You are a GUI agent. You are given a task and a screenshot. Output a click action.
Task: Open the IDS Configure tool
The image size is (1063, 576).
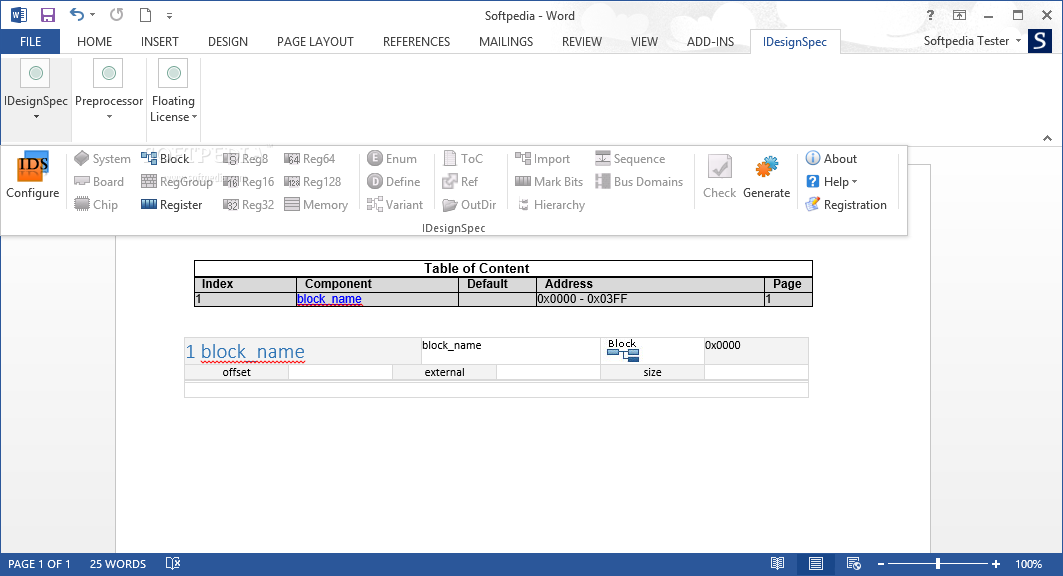pyautogui.click(x=33, y=176)
